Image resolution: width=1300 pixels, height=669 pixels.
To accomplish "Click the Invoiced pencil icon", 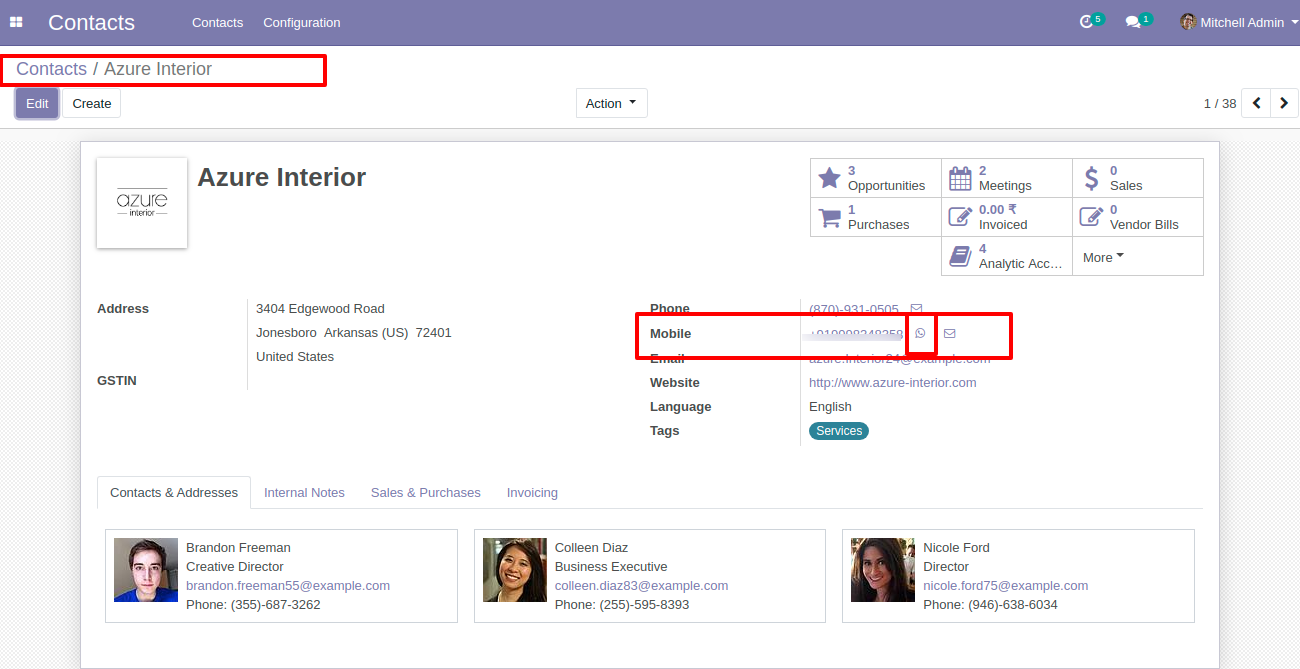I will pos(960,217).
